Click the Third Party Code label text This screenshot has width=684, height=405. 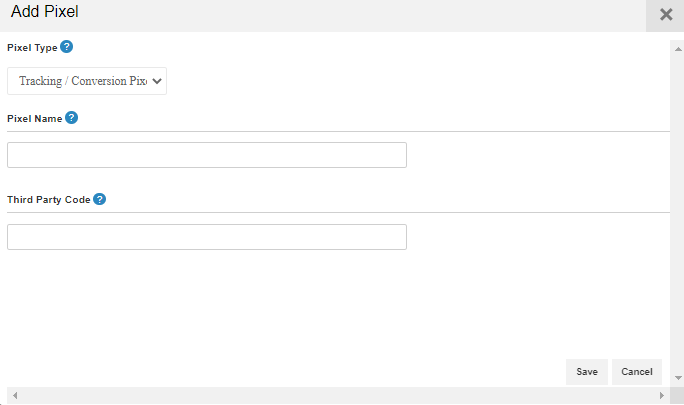pyautogui.click(x=48, y=200)
